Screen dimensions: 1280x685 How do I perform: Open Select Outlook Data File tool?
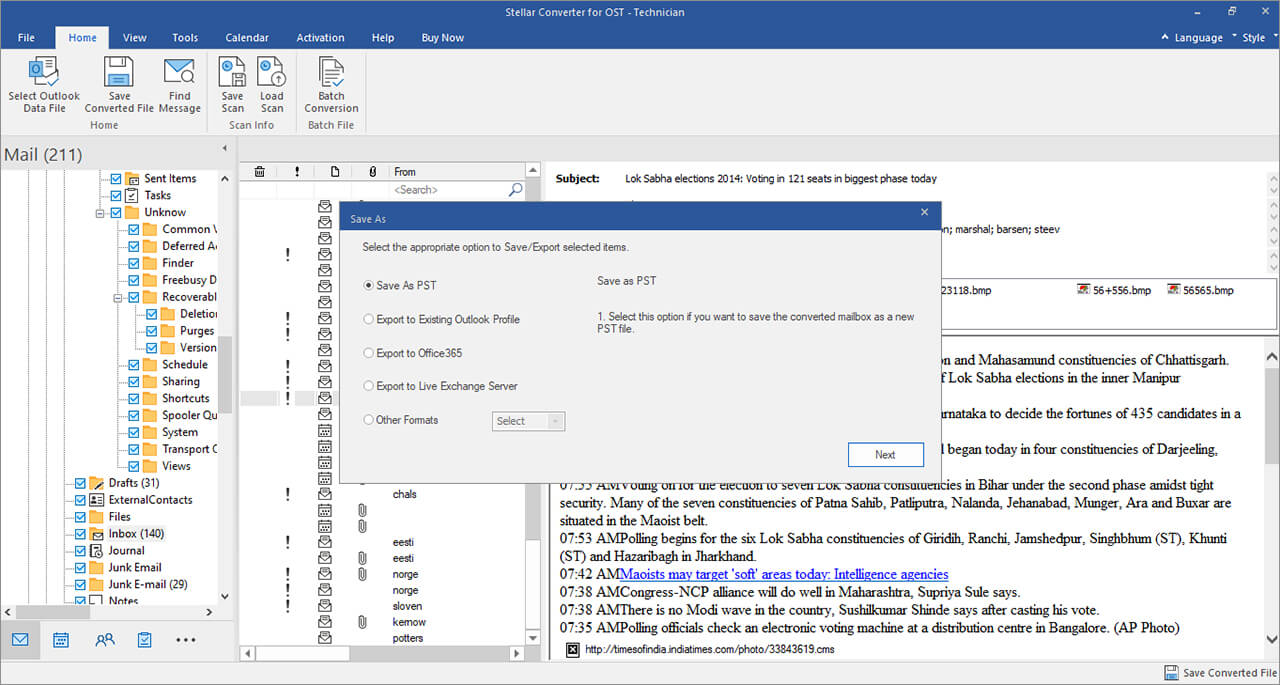point(44,84)
